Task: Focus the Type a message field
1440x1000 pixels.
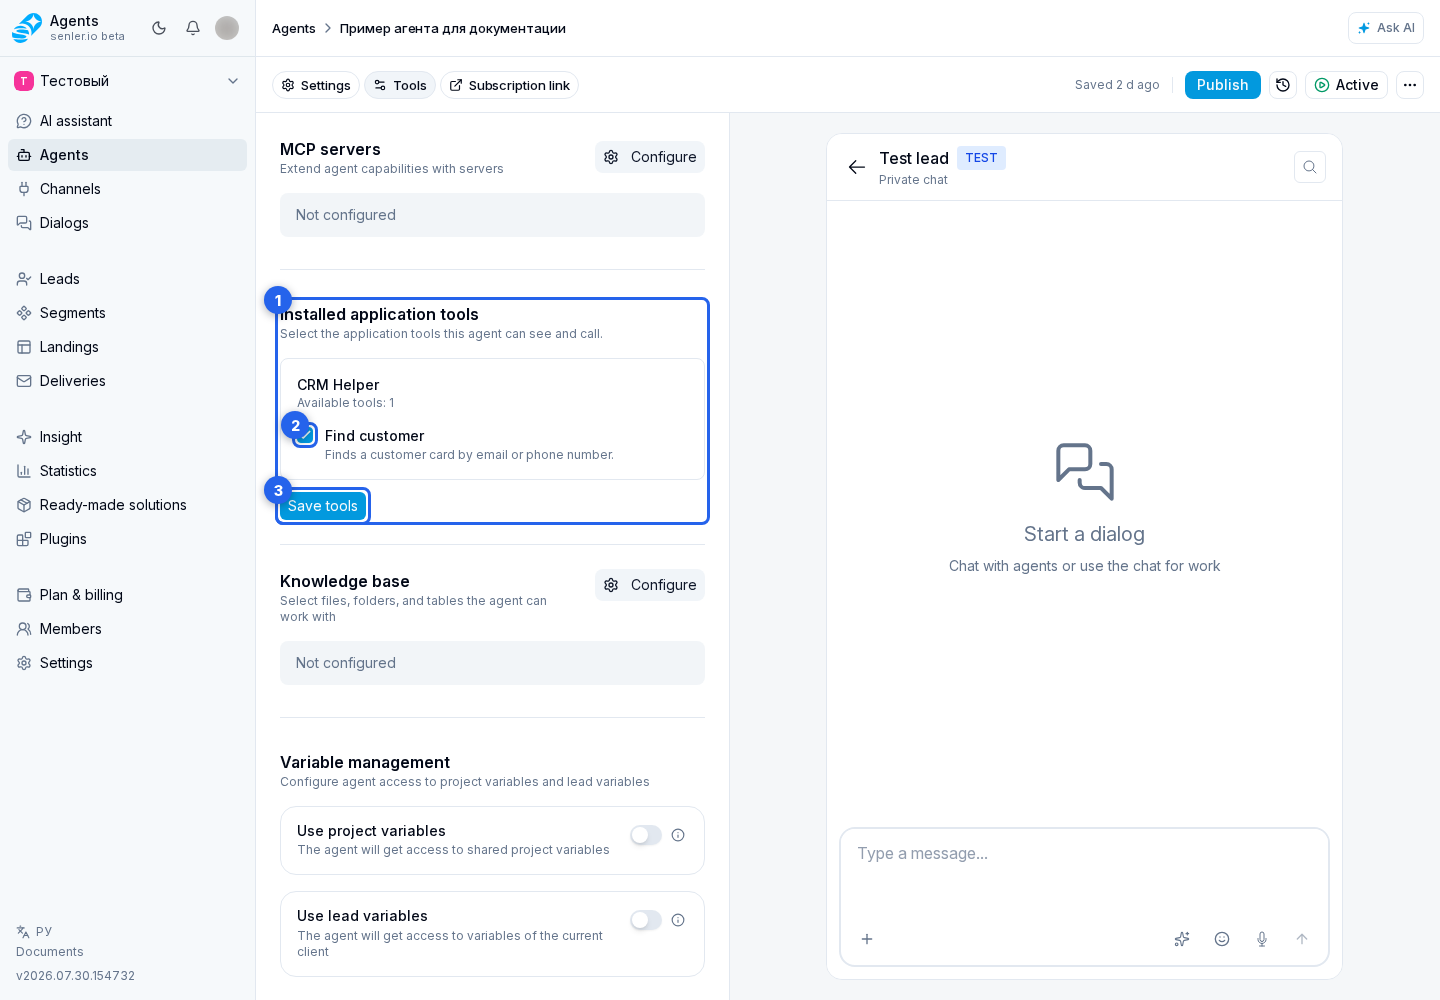Action: point(1084,871)
